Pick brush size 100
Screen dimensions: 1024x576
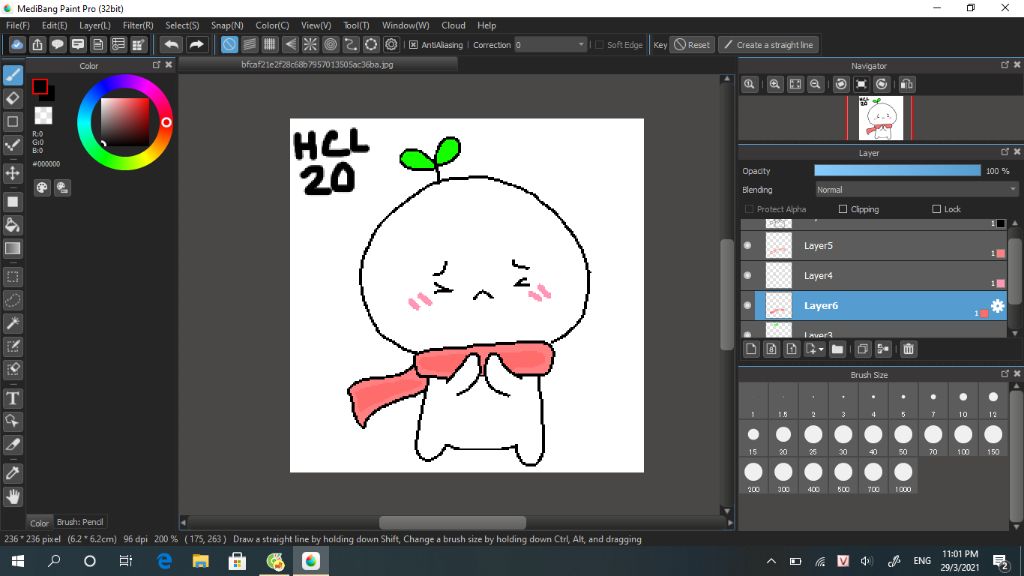coord(963,438)
